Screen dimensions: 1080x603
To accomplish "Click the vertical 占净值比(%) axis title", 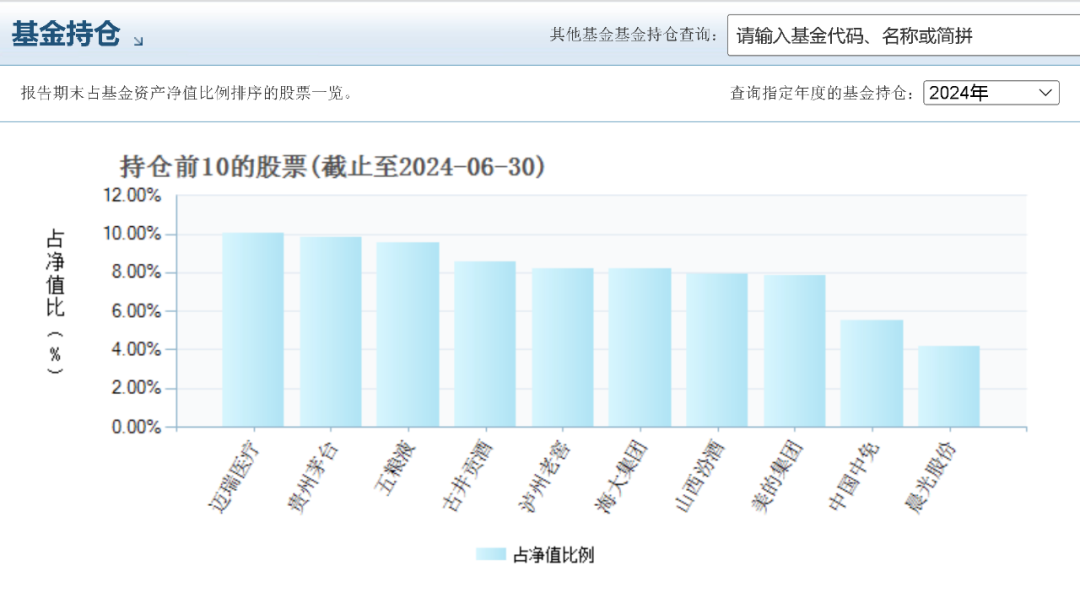I will tap(55, 302).
